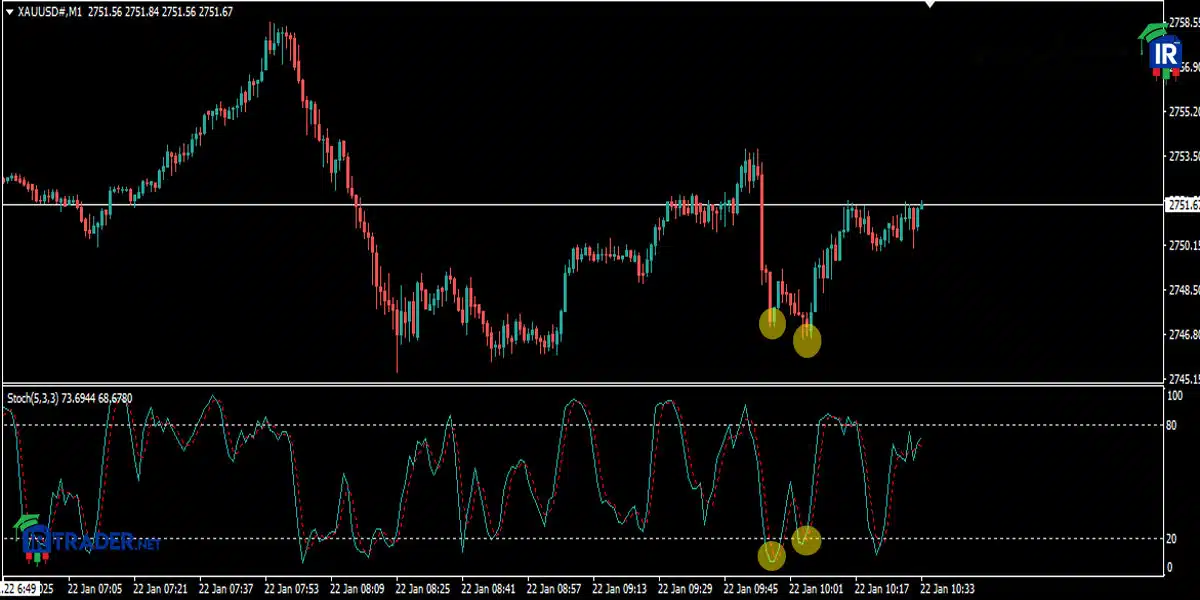Click the IRTRADER.NET watermark logo
Viewport: 1200px width, 600px height.
87,541
